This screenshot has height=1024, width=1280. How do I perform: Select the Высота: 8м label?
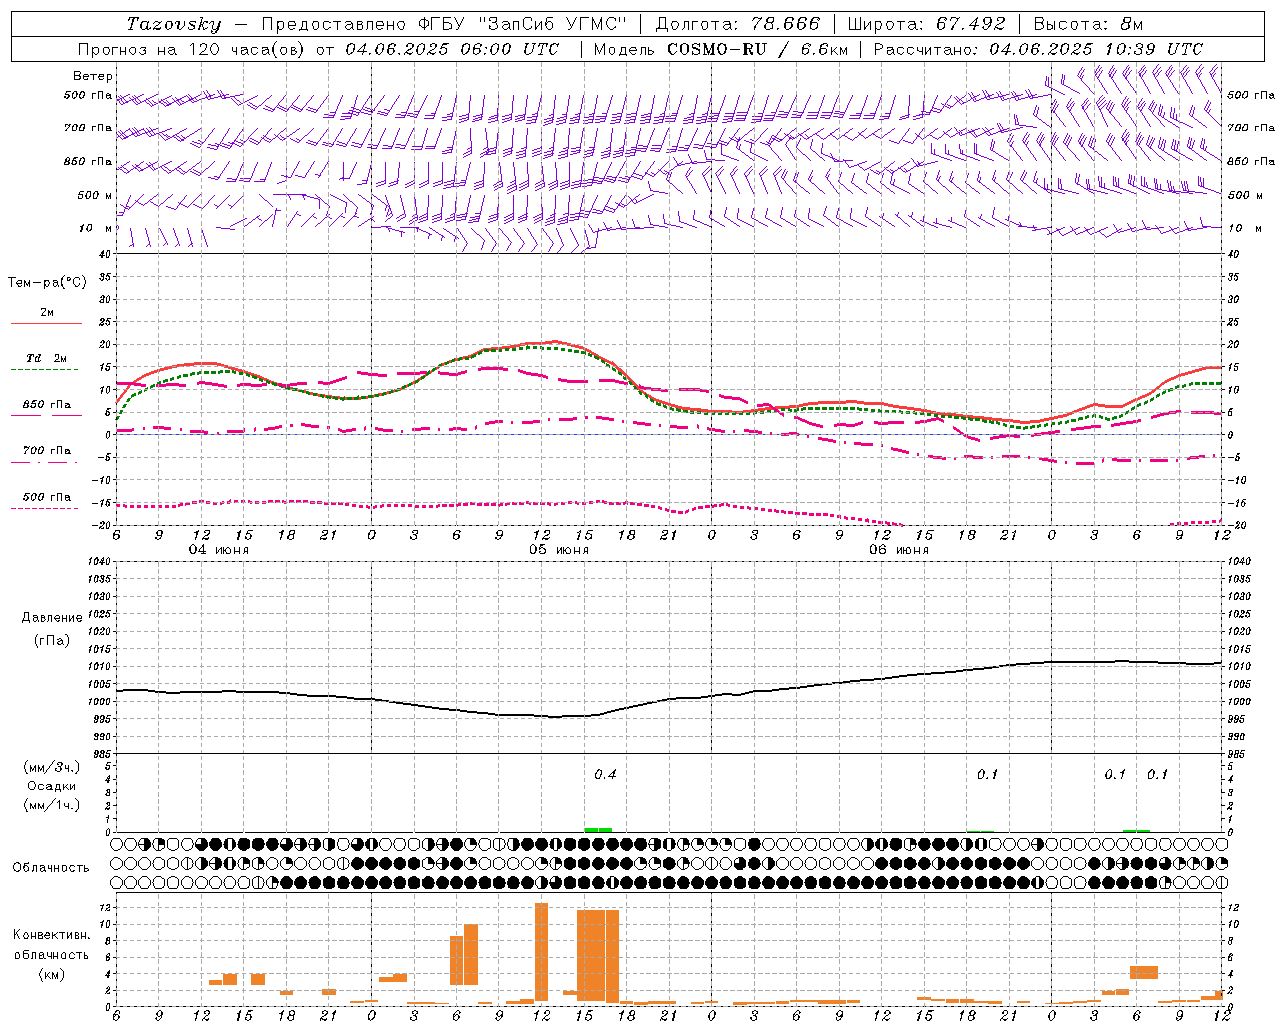coord(1087,24)
